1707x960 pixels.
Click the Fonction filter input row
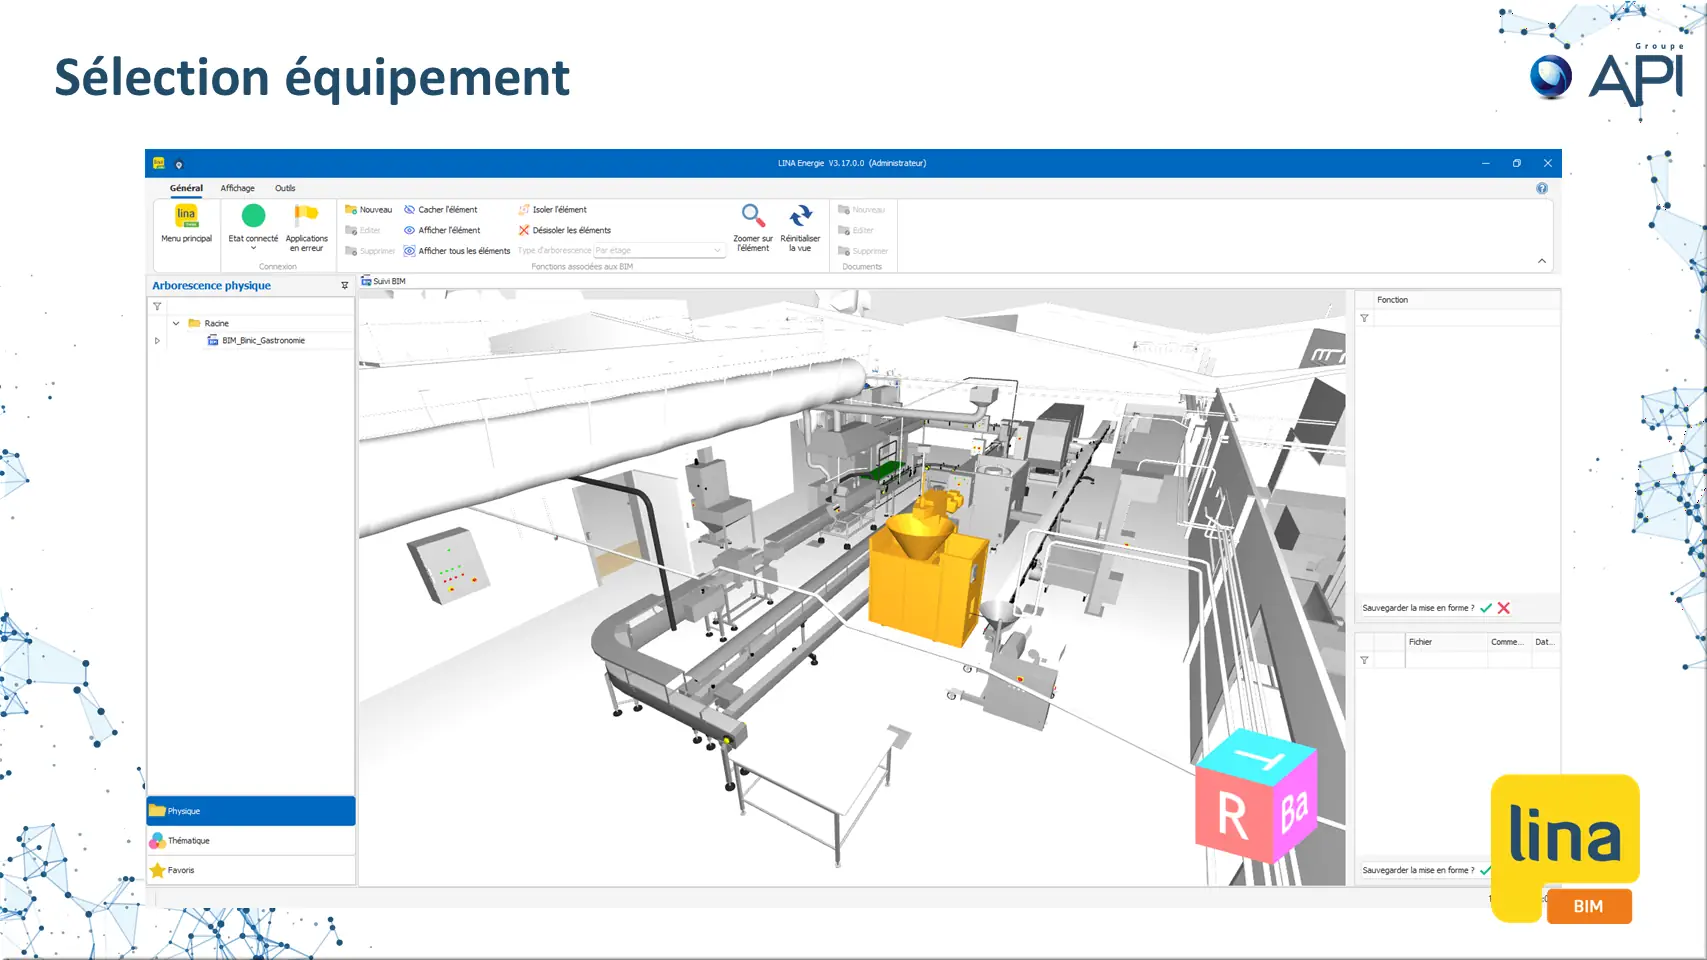click(1466, 318)
